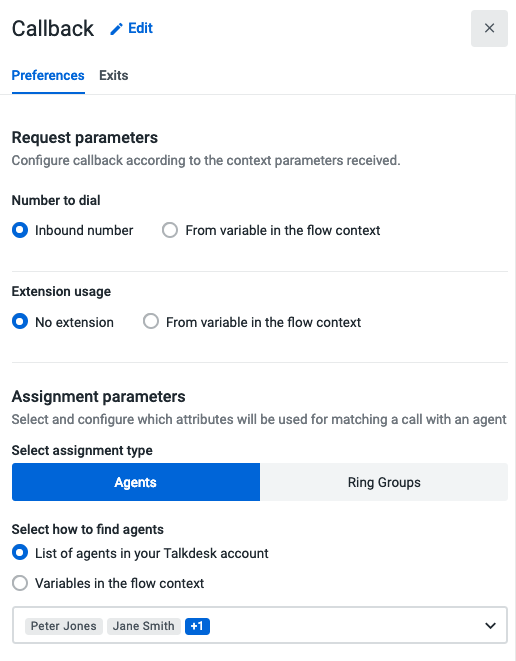Screen dimensions: 516x661
Task: Choose From variable in flow context for Number to dial
Action: click(170, 230)
